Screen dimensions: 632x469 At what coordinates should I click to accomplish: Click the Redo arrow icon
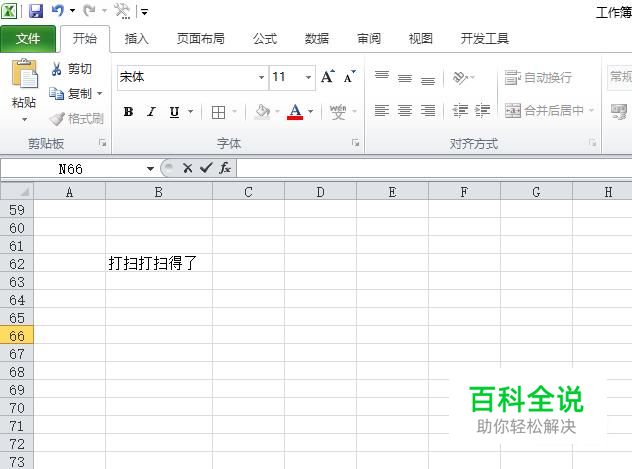(x=89, y=11)
